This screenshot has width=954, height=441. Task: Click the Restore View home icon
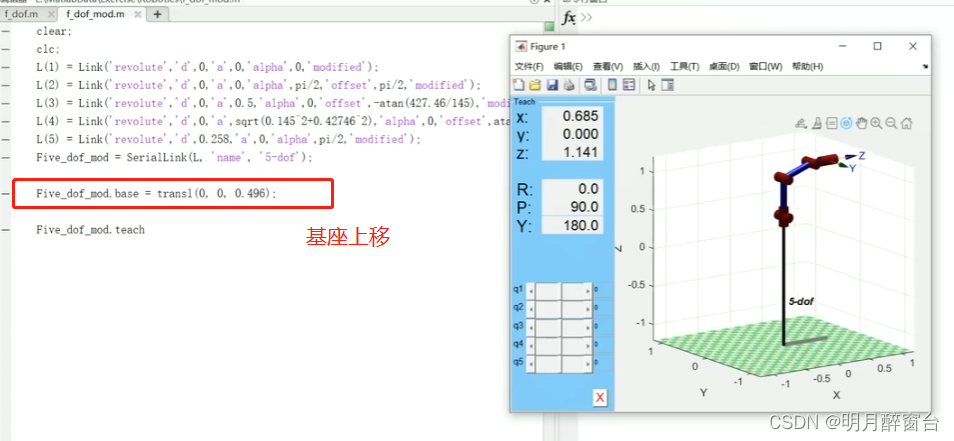tap(907, 123)
